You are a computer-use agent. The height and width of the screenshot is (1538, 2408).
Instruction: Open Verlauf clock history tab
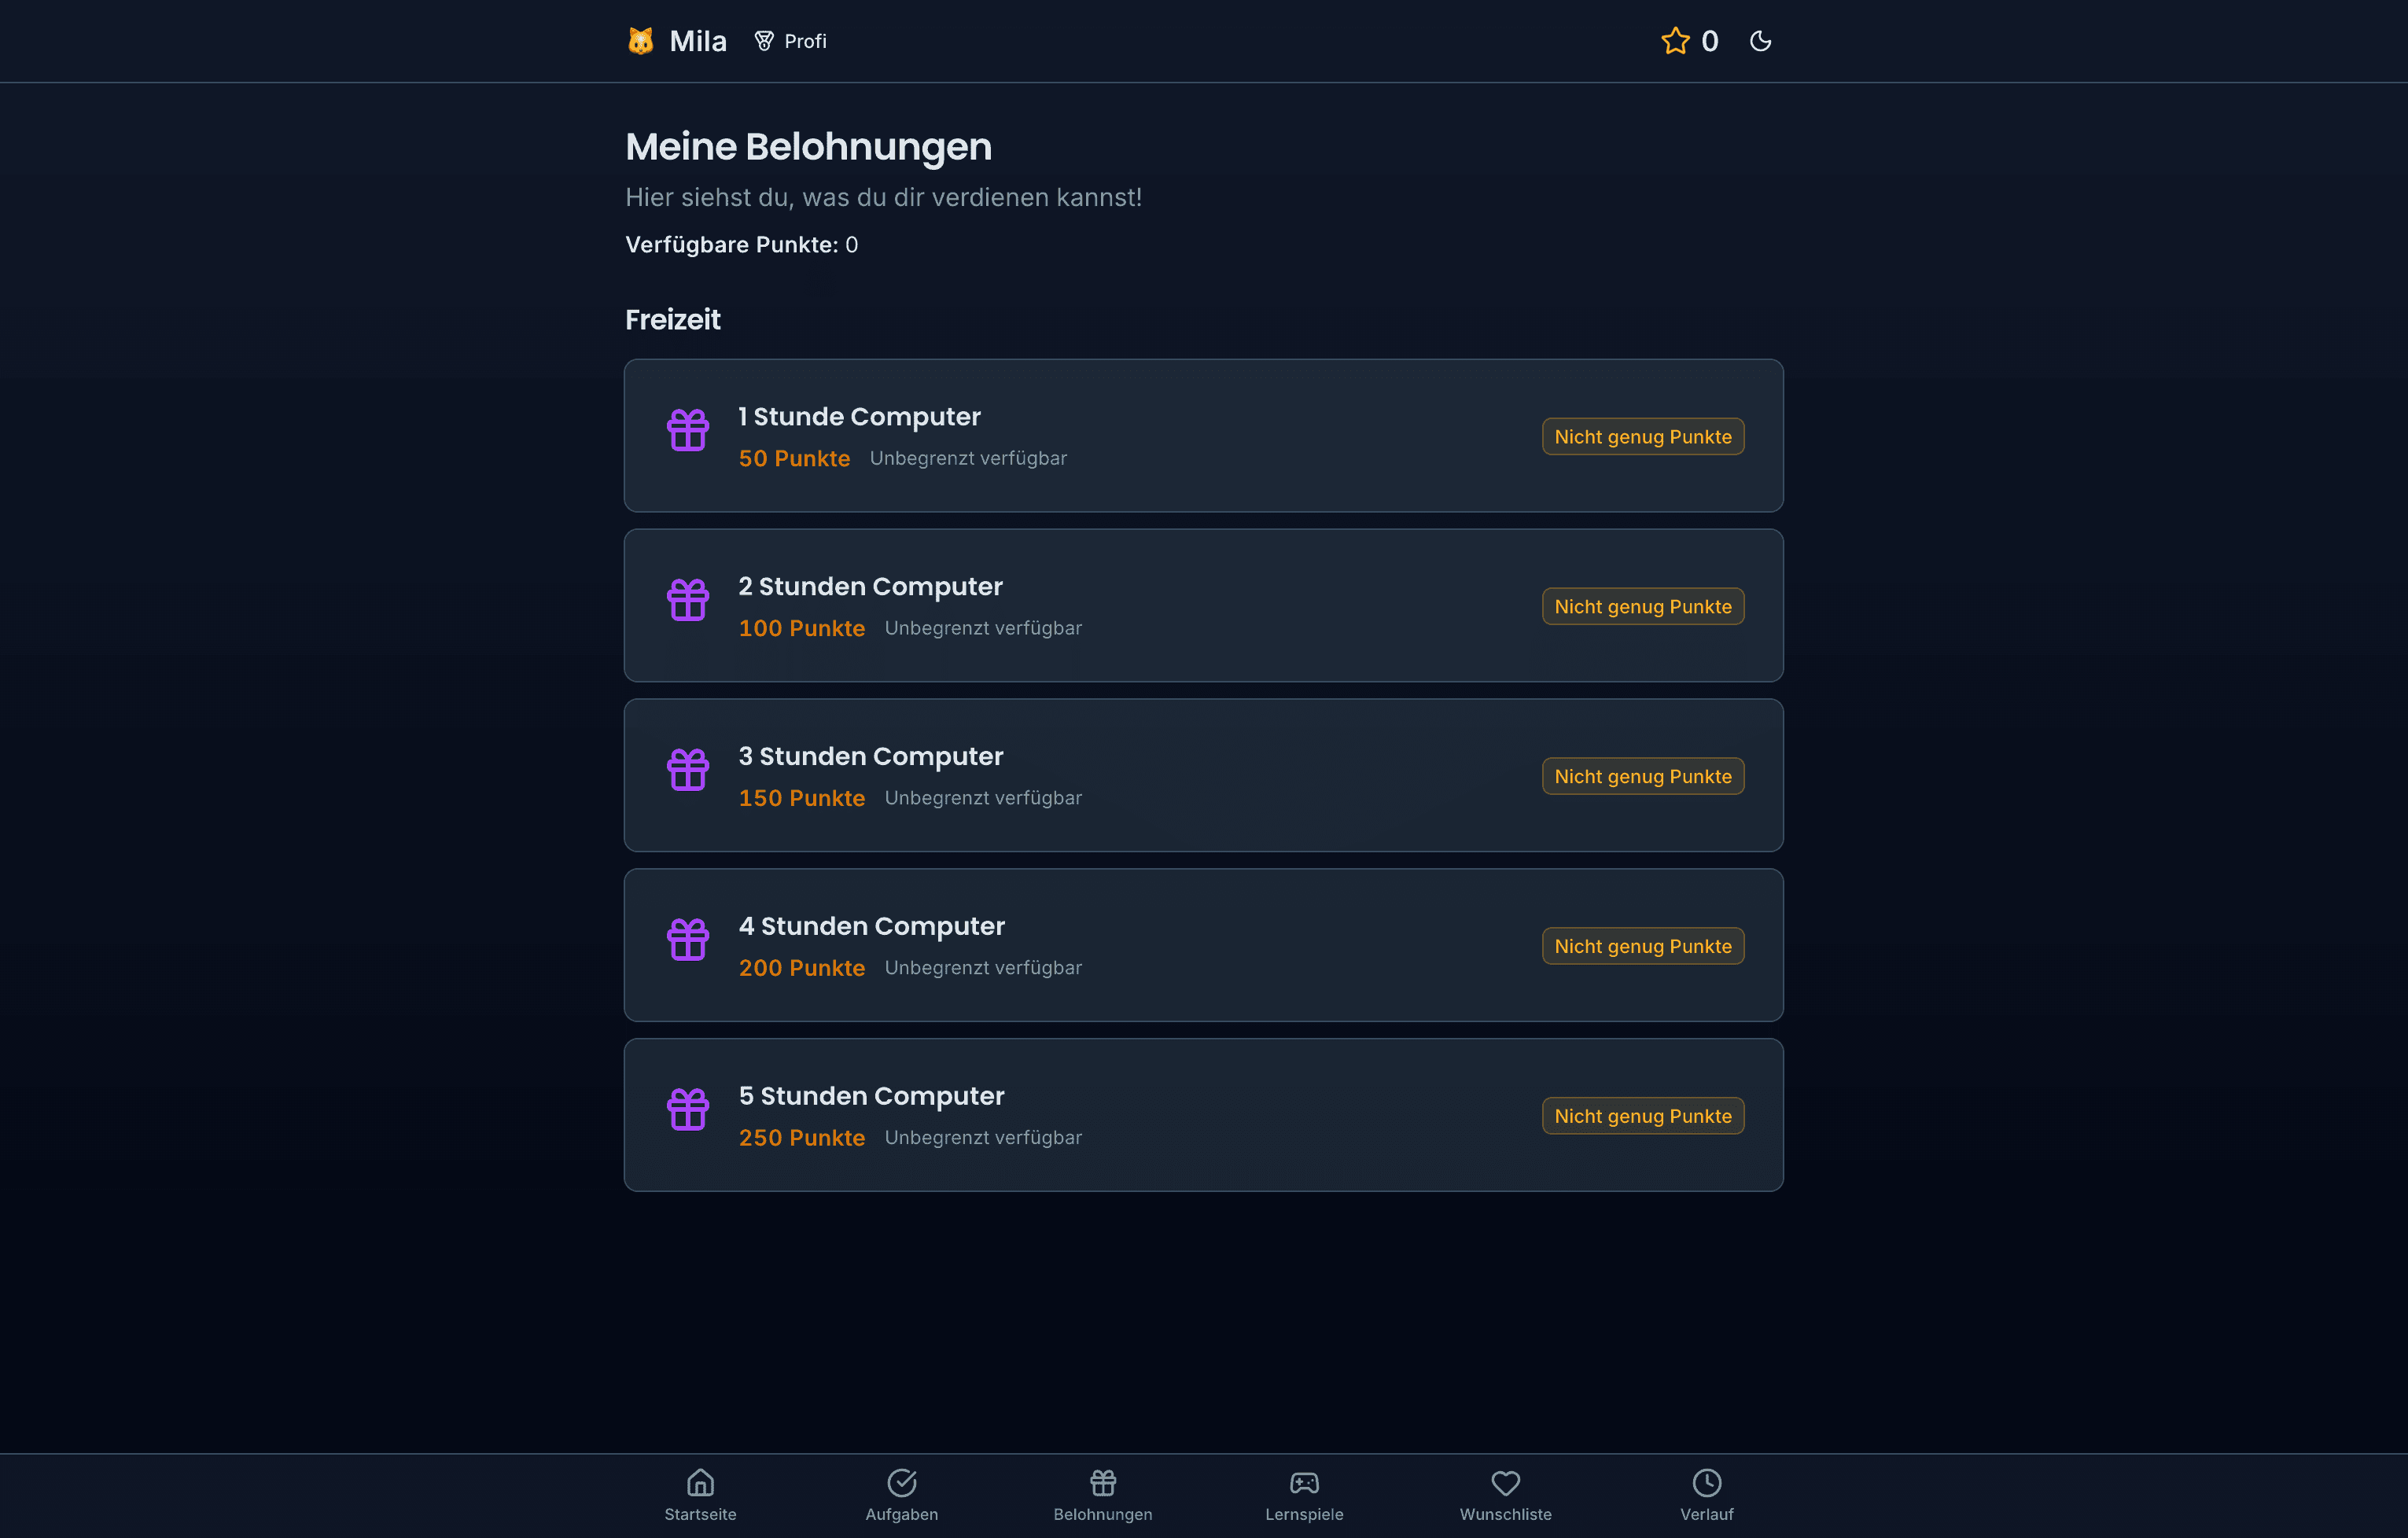[1706, 1494]
